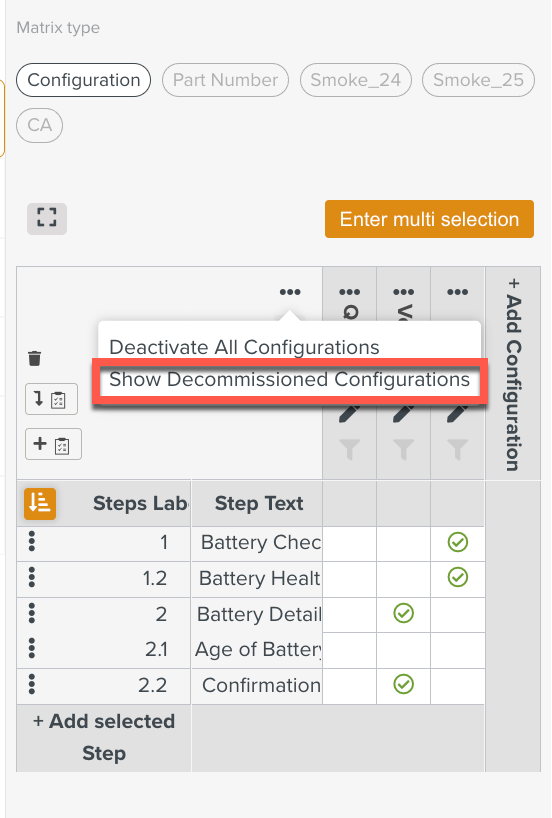Click the Confirmation step text
Viewport: 552px width, 818px height.
[x=261, y=685]
